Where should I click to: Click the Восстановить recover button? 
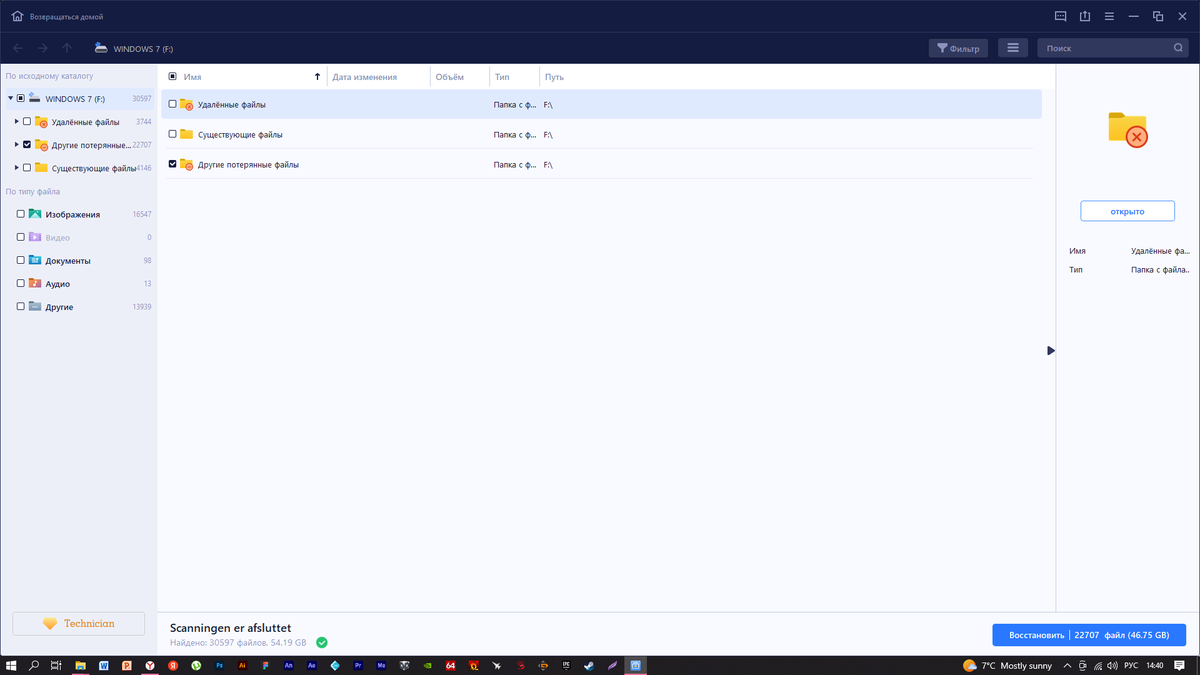point(1089,635)
